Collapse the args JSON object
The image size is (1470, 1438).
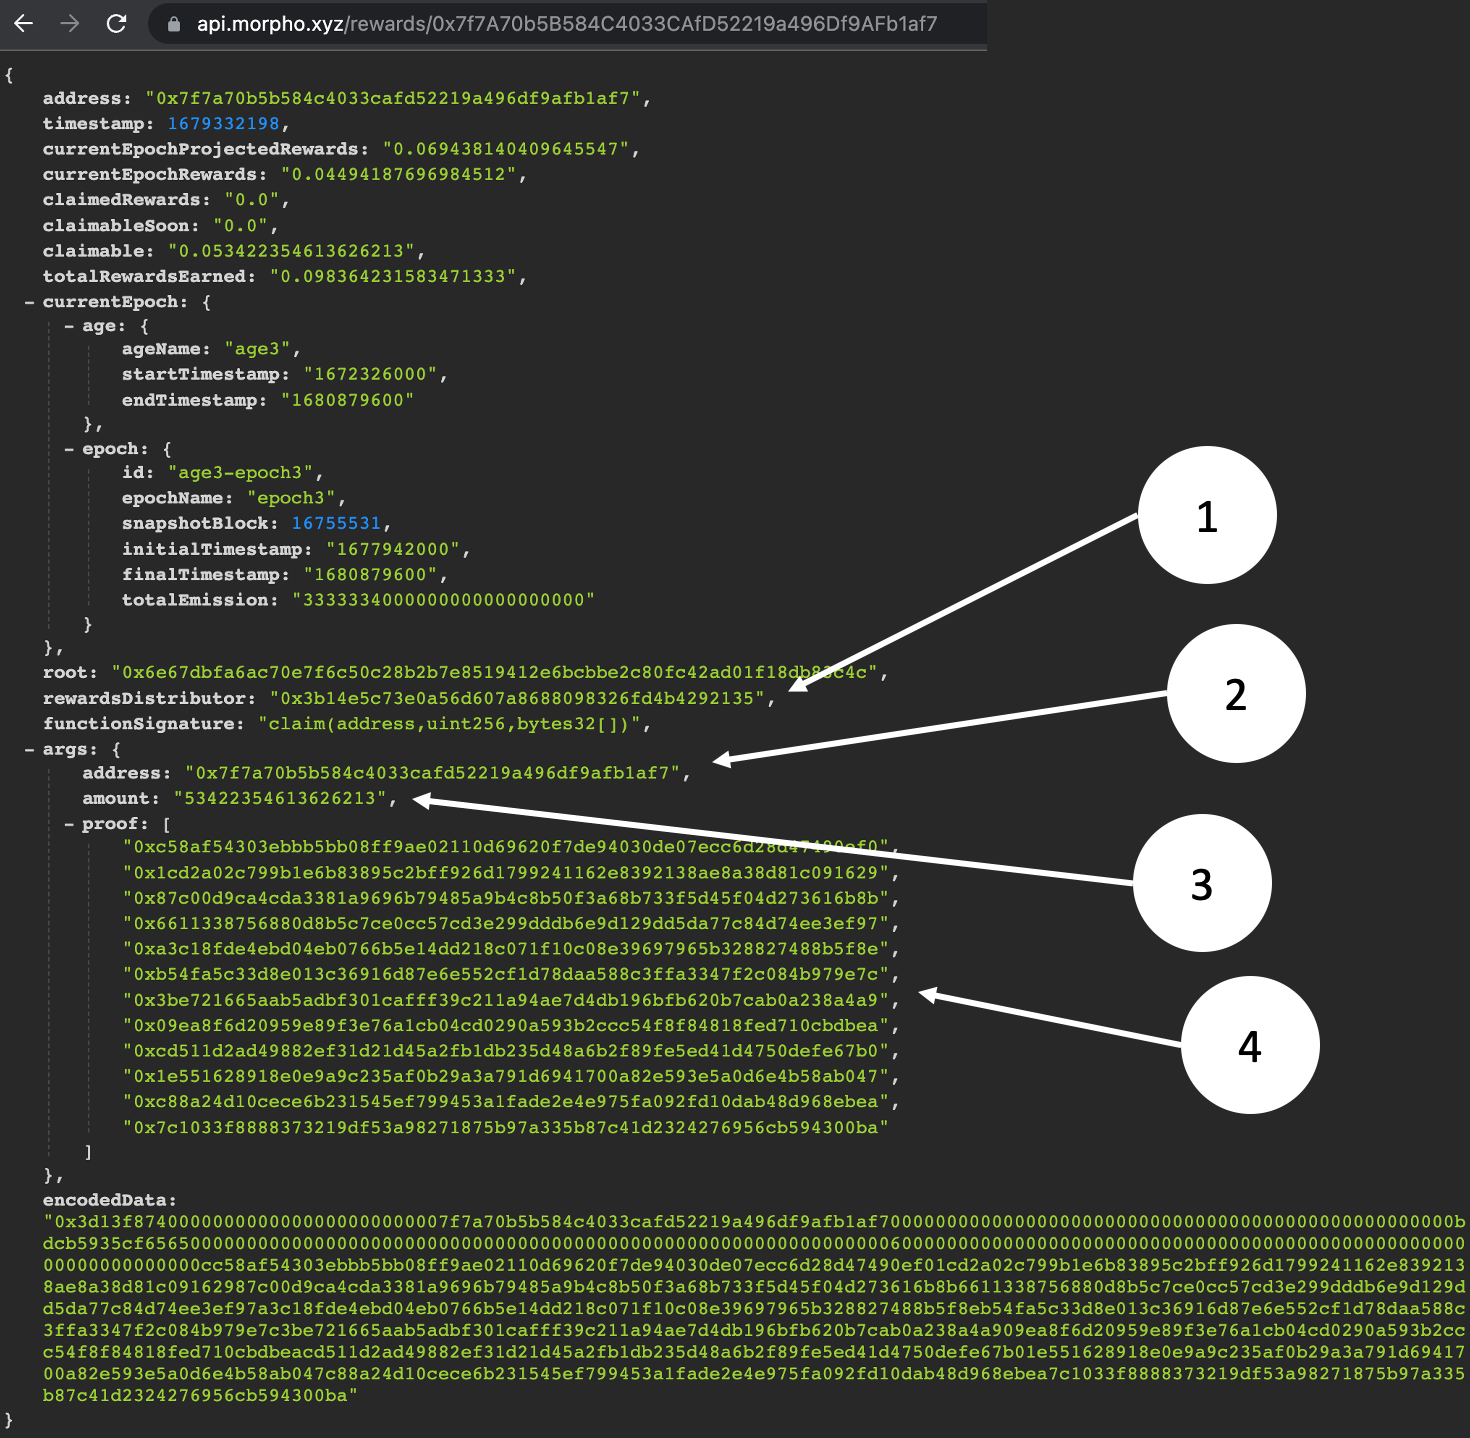(30, 749)
